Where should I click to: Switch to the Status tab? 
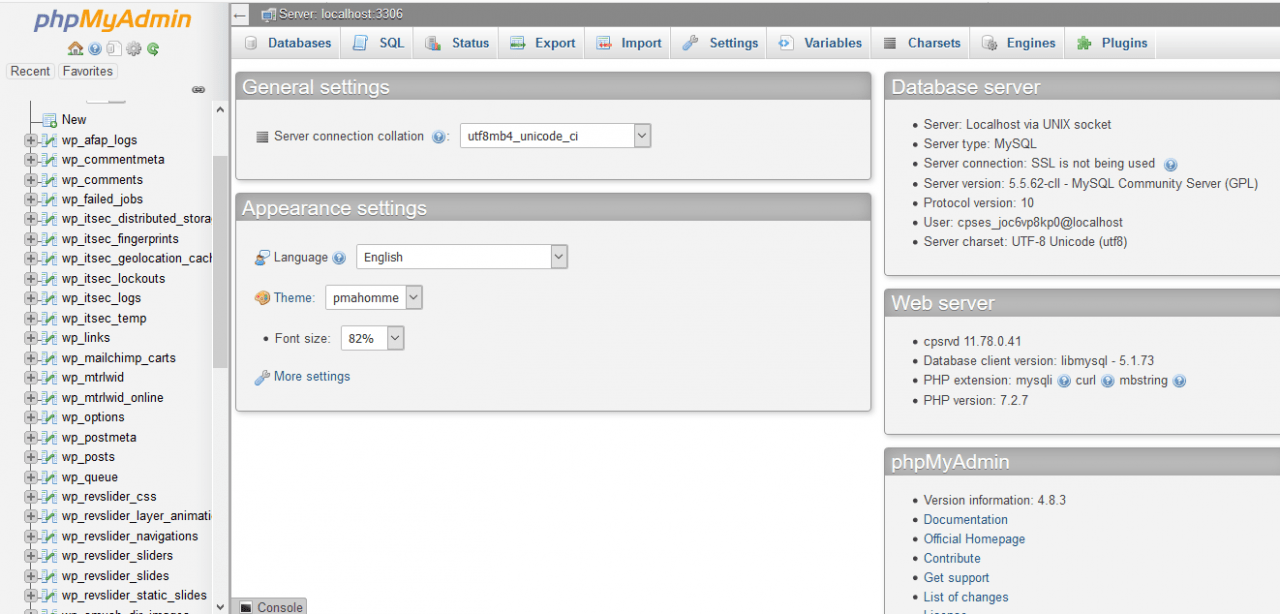click(457, 43)
